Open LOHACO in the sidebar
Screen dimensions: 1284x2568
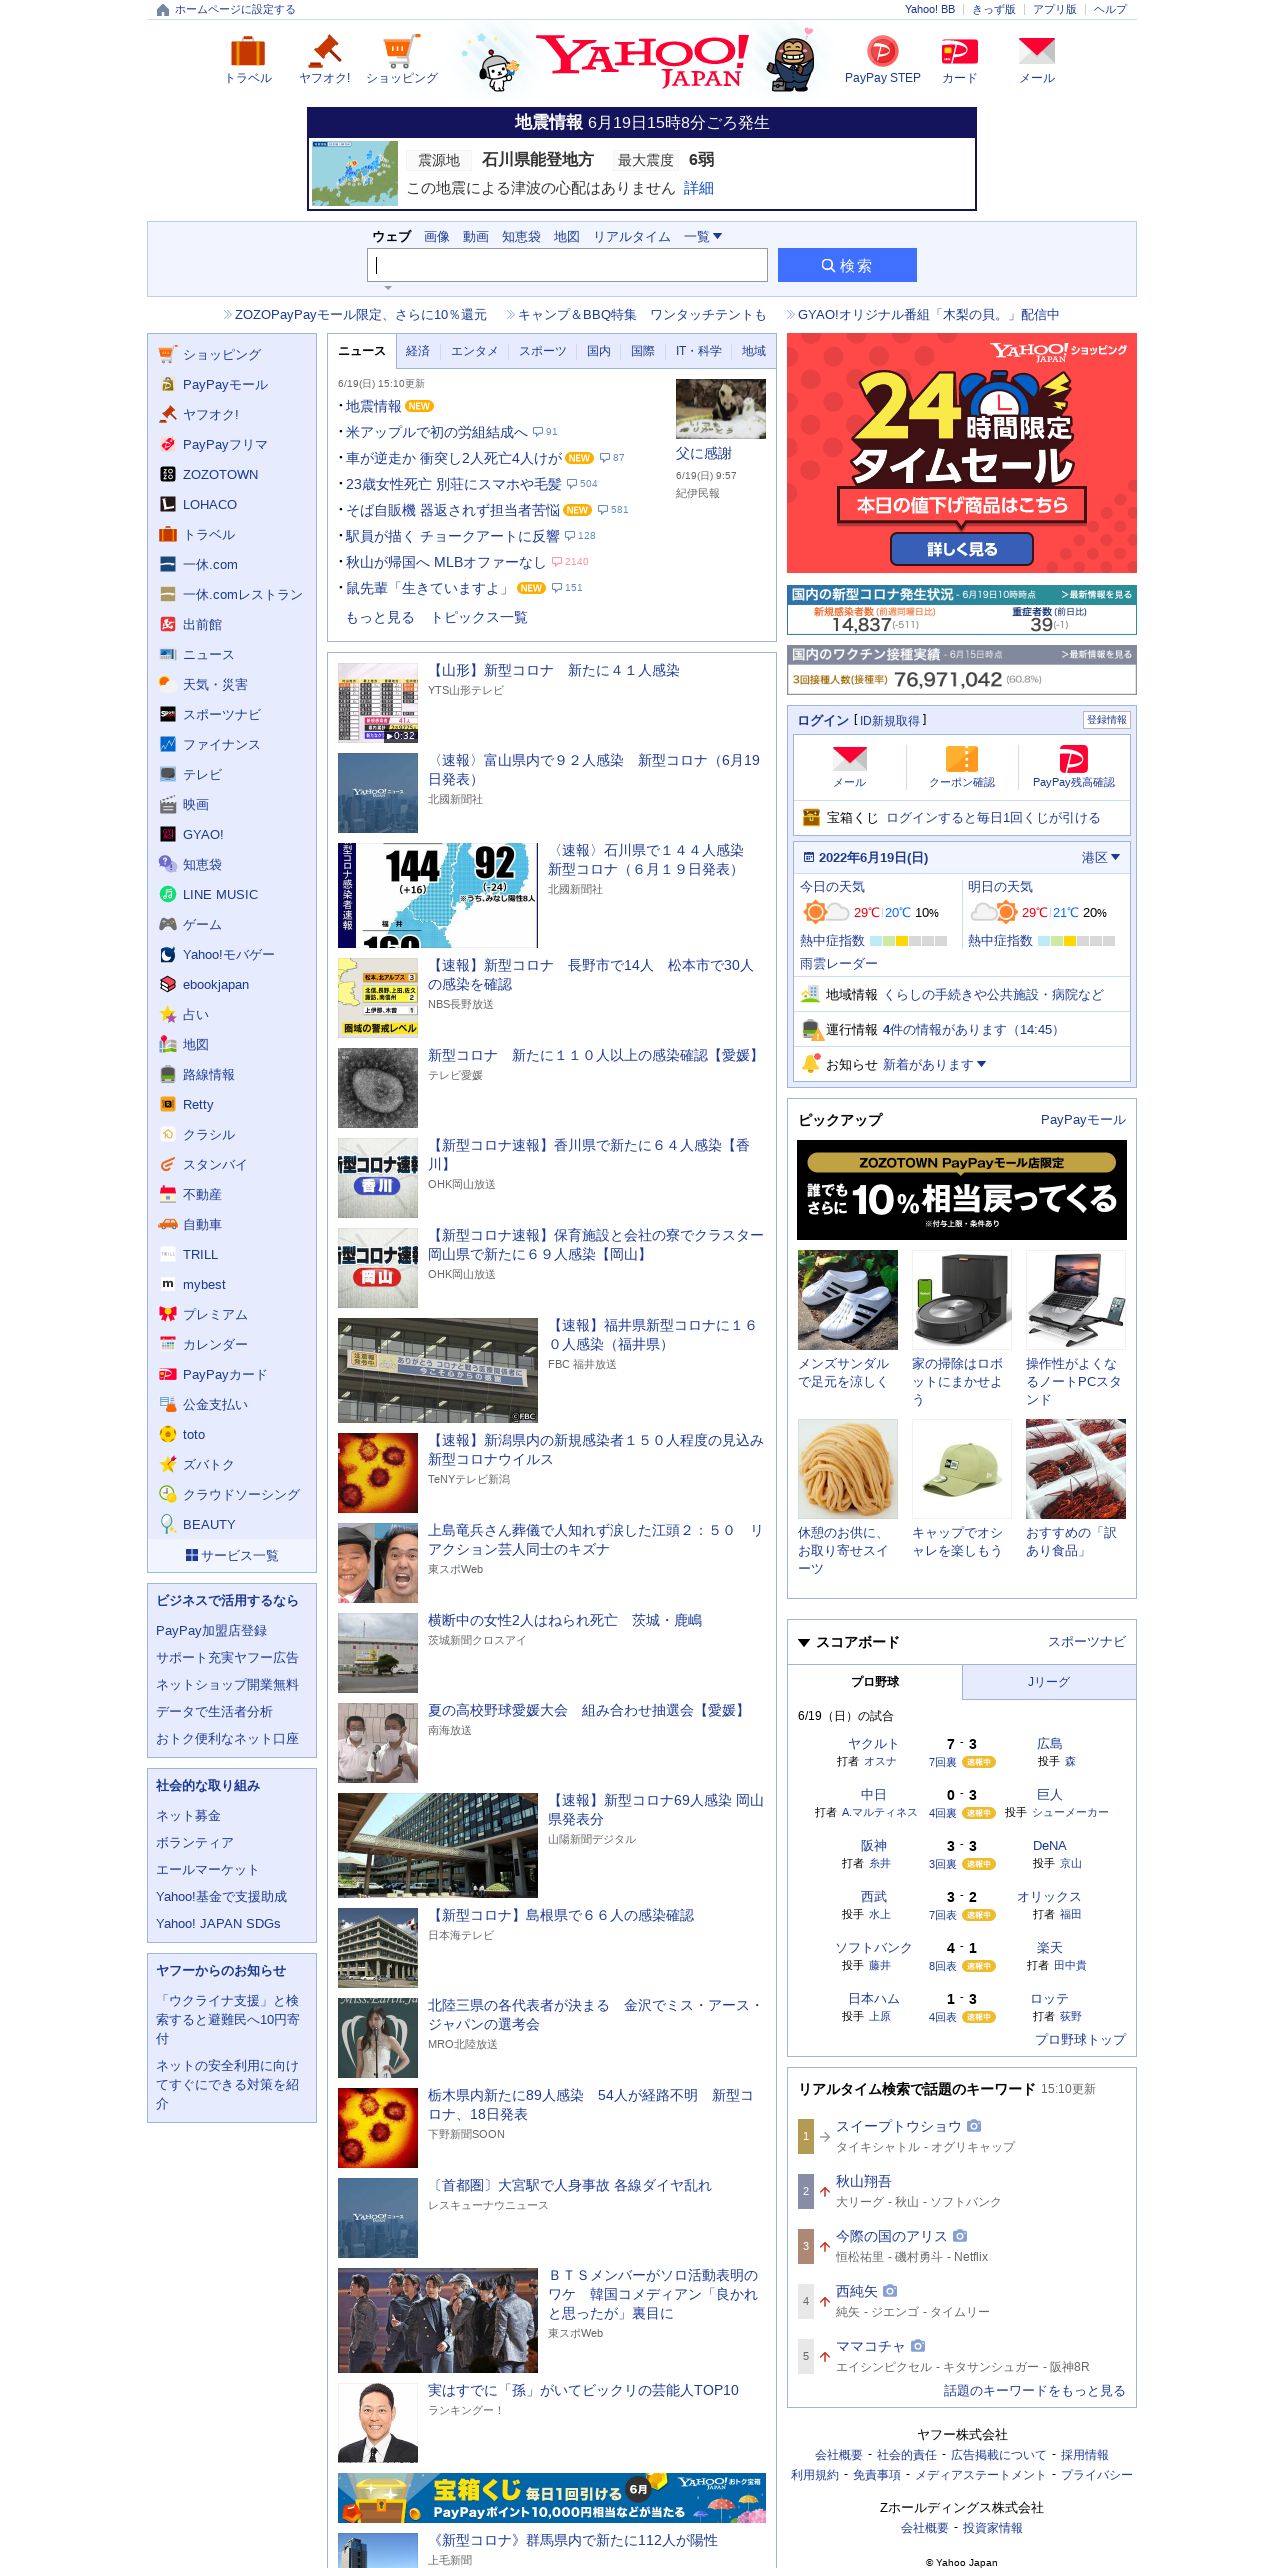(209, 505)
